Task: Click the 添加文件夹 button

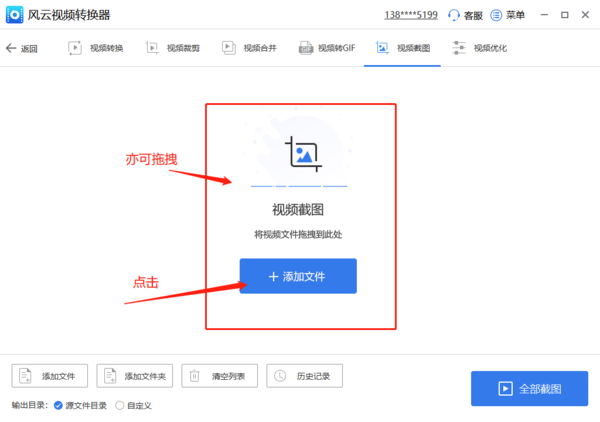Action: pos(135,376)
